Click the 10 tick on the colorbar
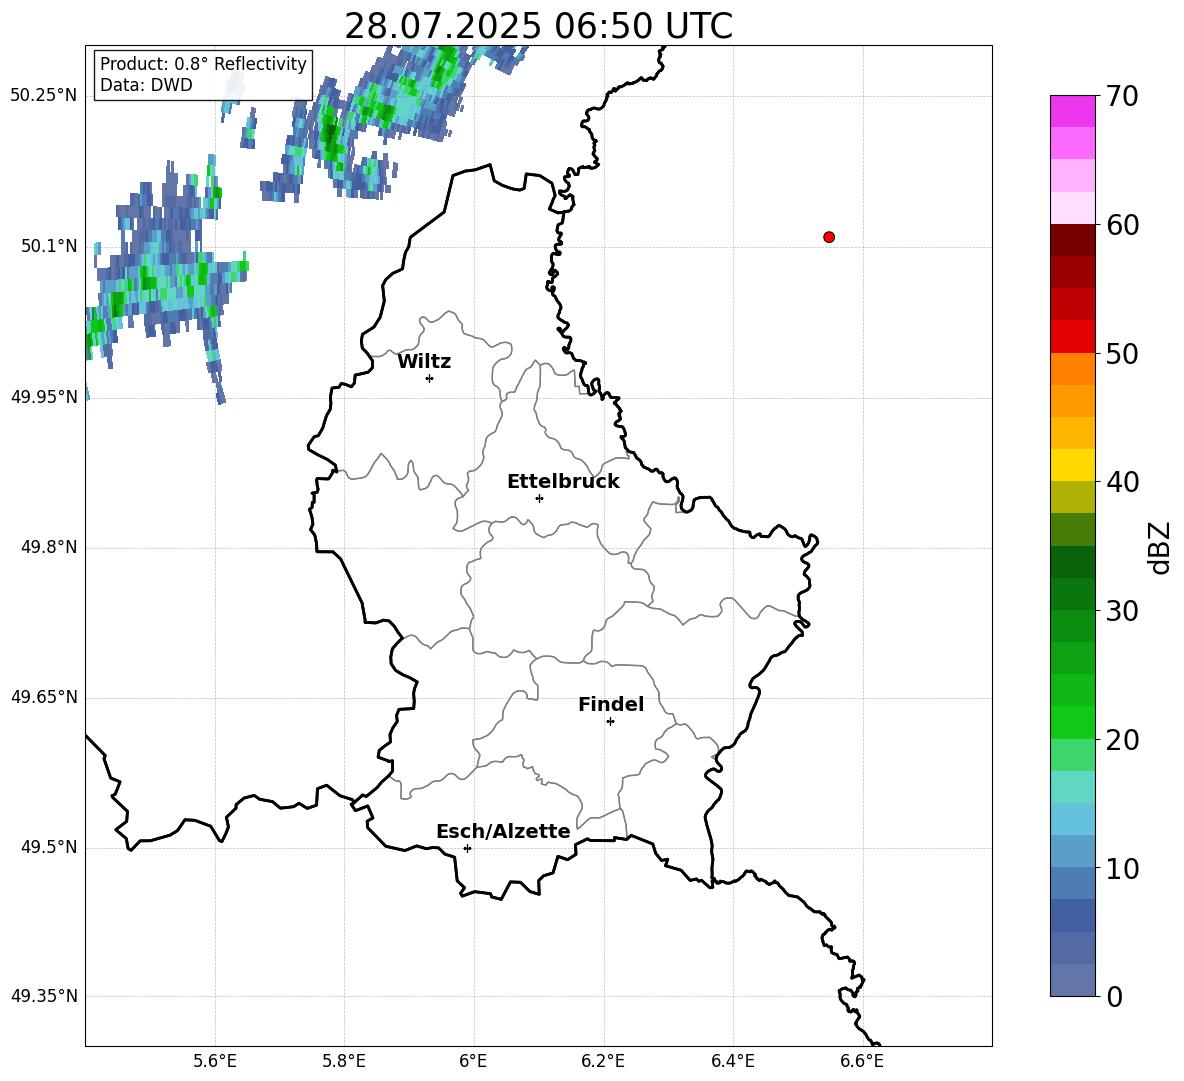The height and width of the screenshot is (1081, 1184). point(1122,868)
